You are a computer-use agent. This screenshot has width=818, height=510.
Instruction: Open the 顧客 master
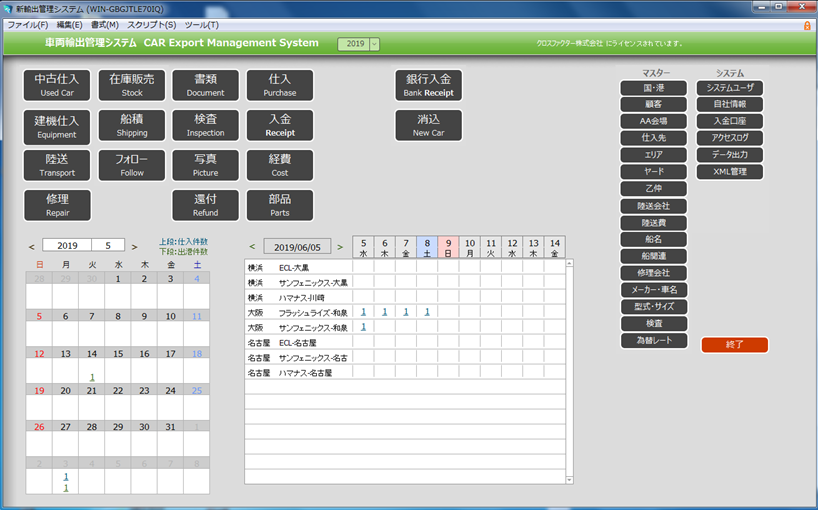coord(654,104)
